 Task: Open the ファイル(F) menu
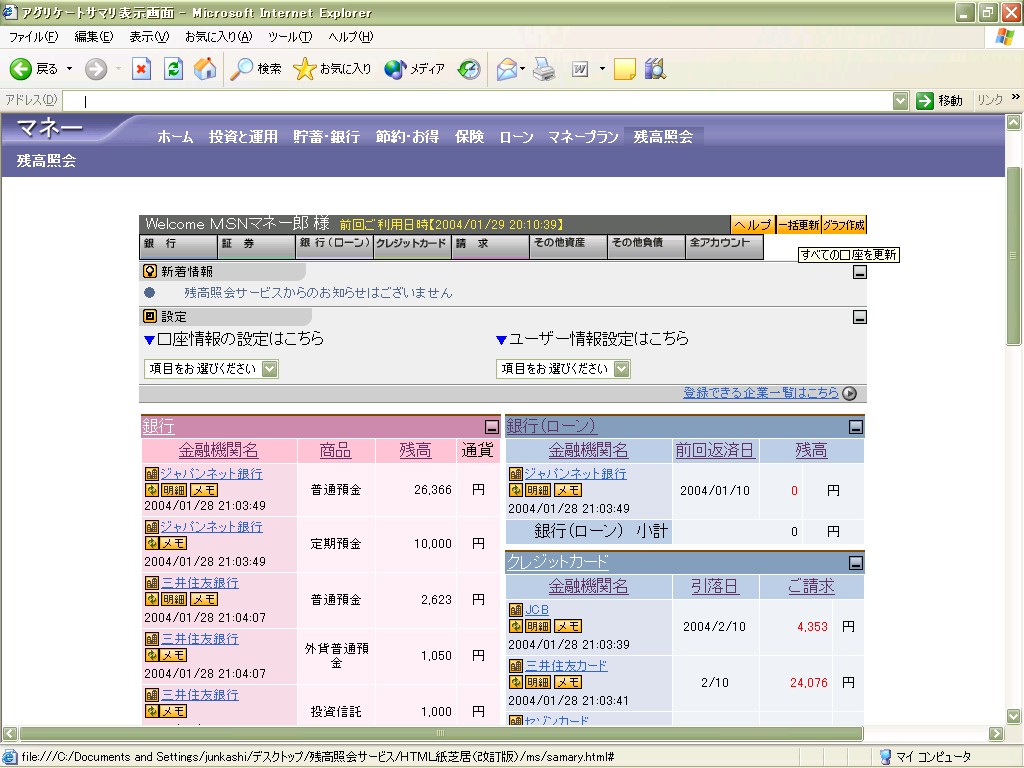pos(33,37)
